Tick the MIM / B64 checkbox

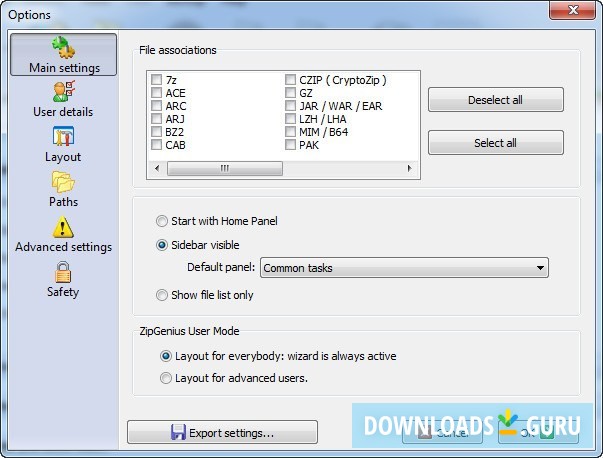[290, 132]
